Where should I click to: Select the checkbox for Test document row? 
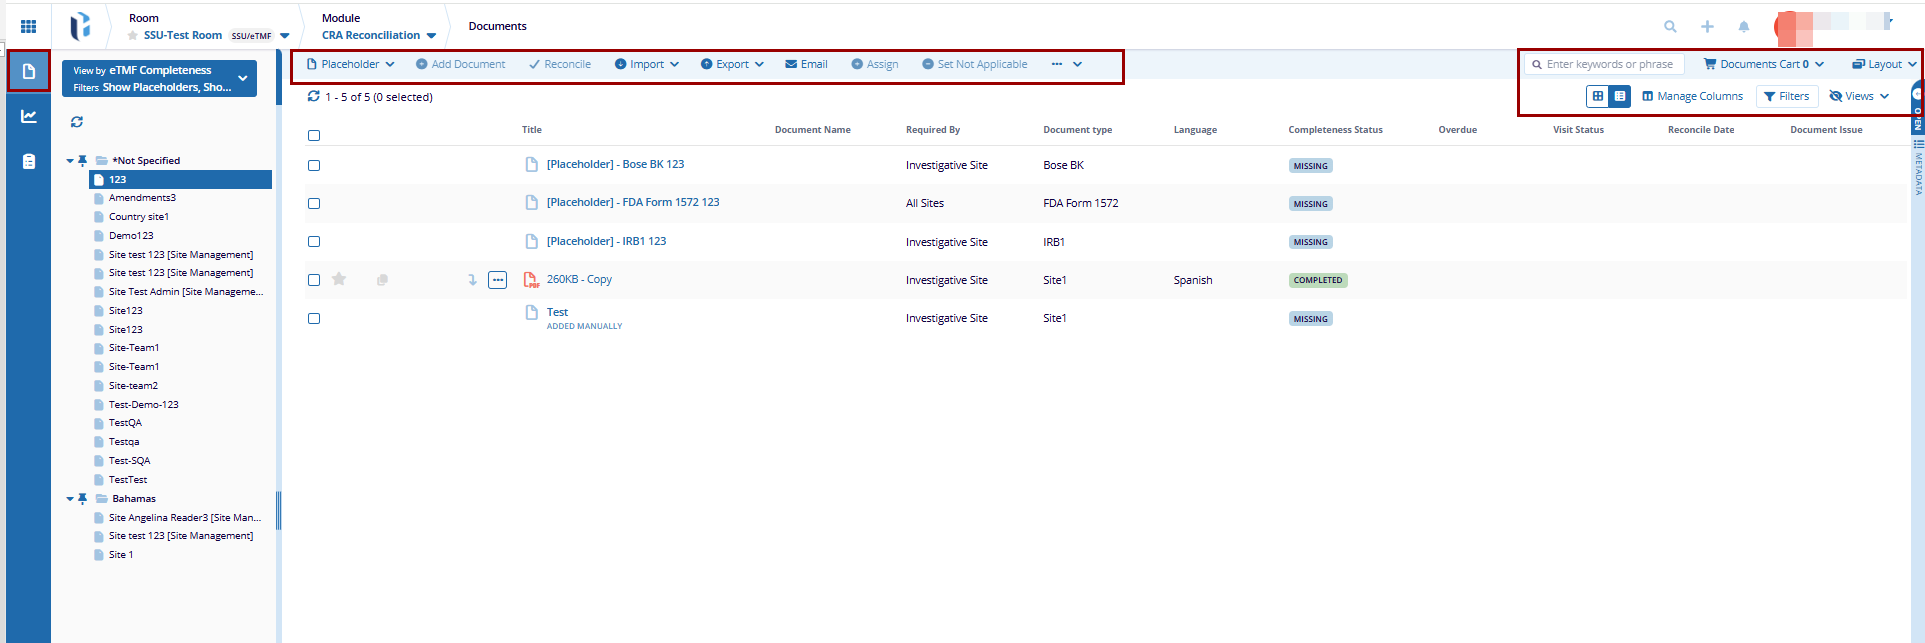click(314, 319)
